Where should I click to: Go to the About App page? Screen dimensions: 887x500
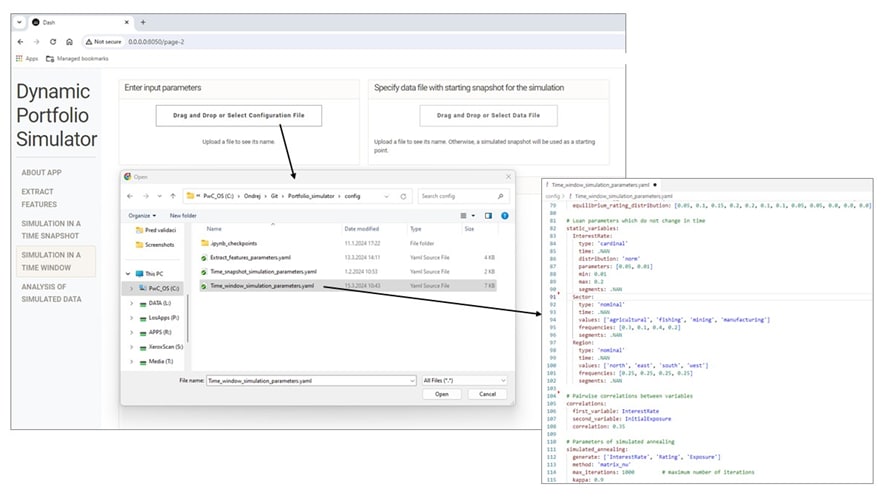click(42, 172)
